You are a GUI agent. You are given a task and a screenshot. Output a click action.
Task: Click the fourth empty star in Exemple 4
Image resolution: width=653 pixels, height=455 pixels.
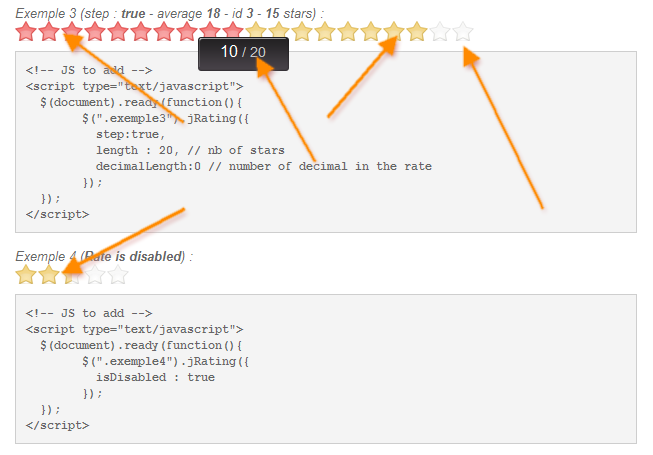tap(95, 275)
